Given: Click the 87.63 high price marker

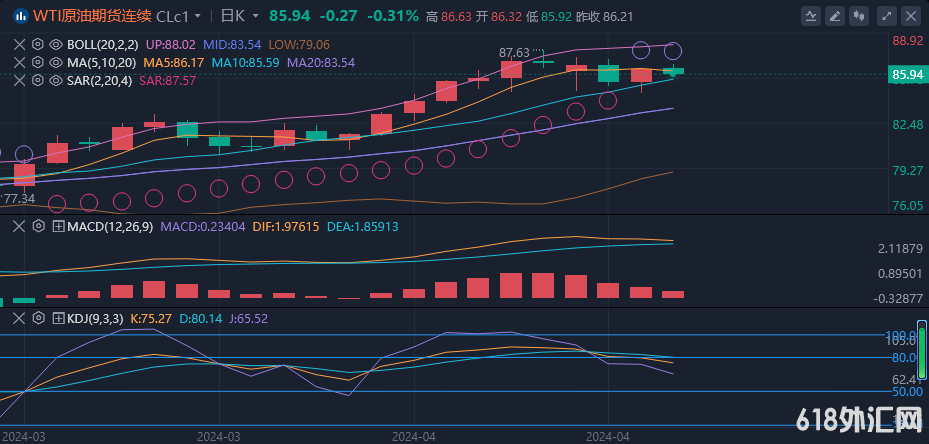Looking at the screenshot, I should pos(514,53).
